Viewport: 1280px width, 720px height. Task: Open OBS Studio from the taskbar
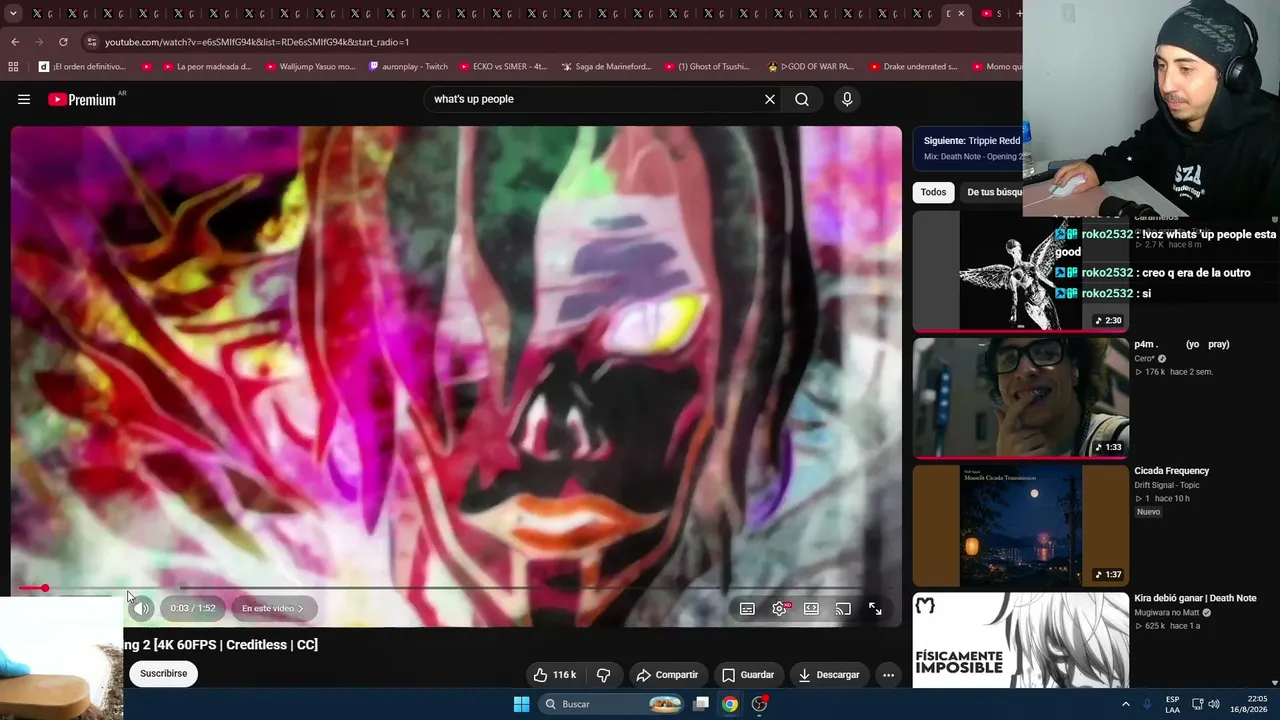(760, 704)
